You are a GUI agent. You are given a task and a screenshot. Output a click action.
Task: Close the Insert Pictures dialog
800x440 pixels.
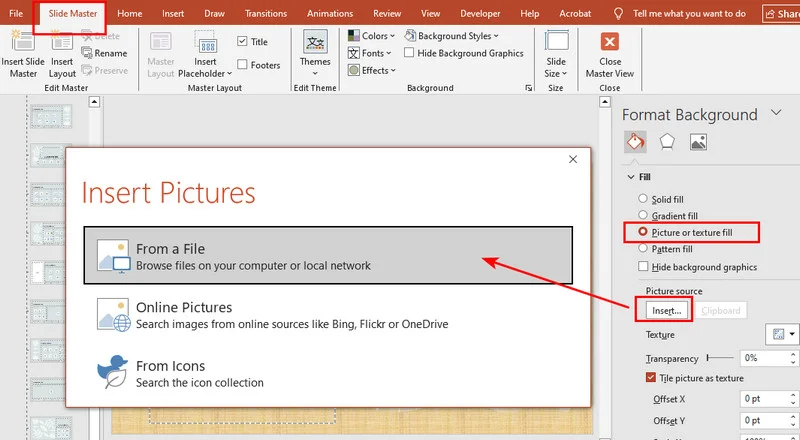click(x=573, y=159)
